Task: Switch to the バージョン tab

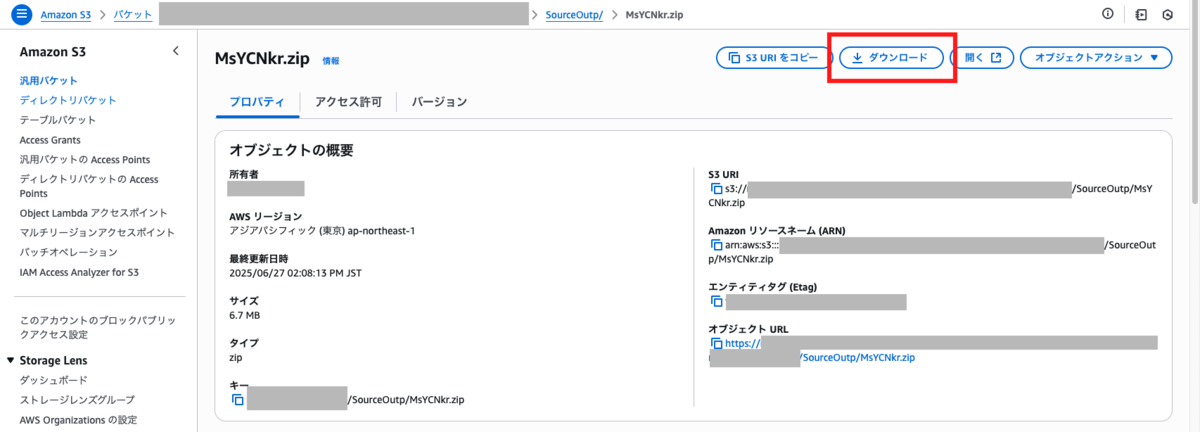Action: tap(439, 102)
